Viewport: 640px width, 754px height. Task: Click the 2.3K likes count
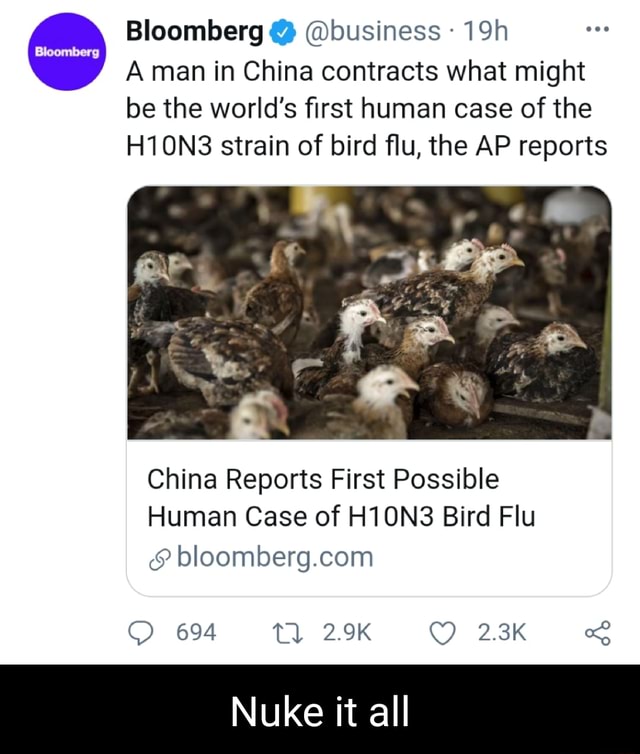[502, 633]
